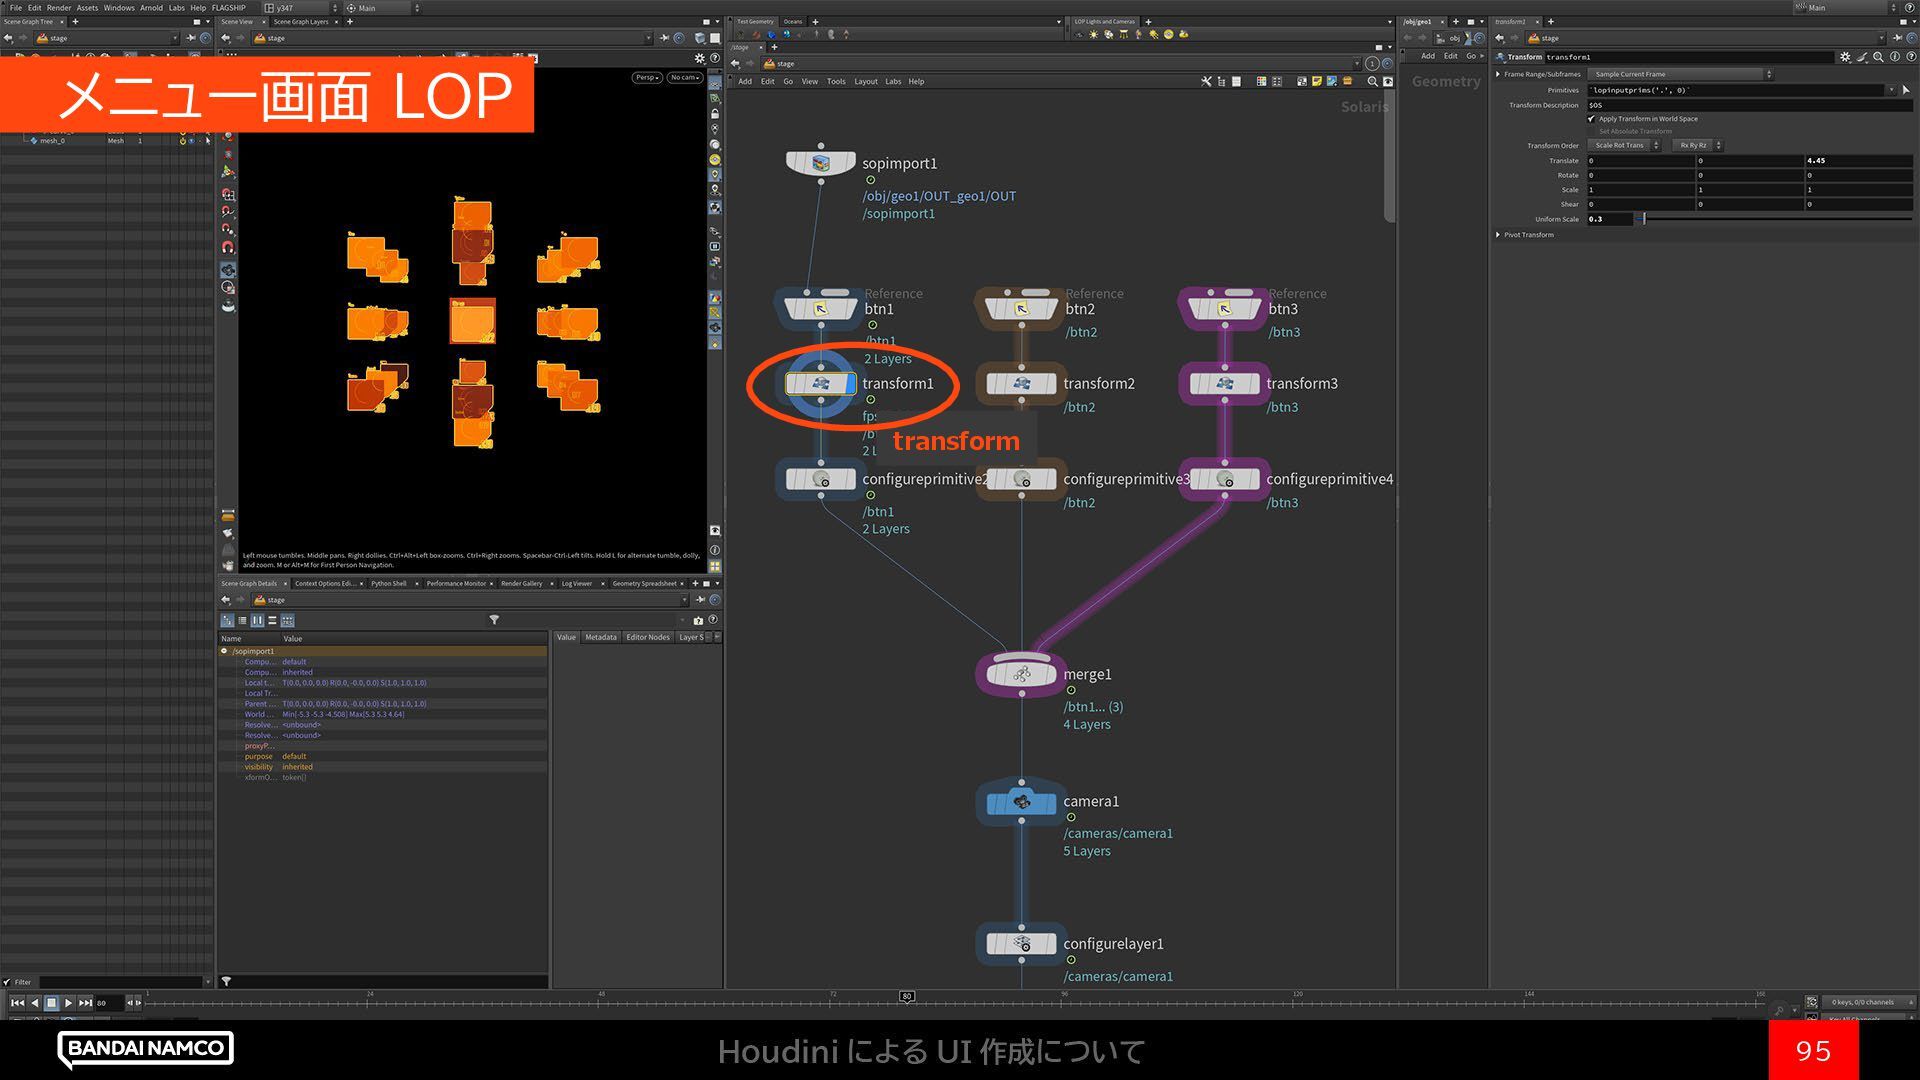Click the Metadata tab button
This screenshot has width=1920, height=1080.
[600, 637]
